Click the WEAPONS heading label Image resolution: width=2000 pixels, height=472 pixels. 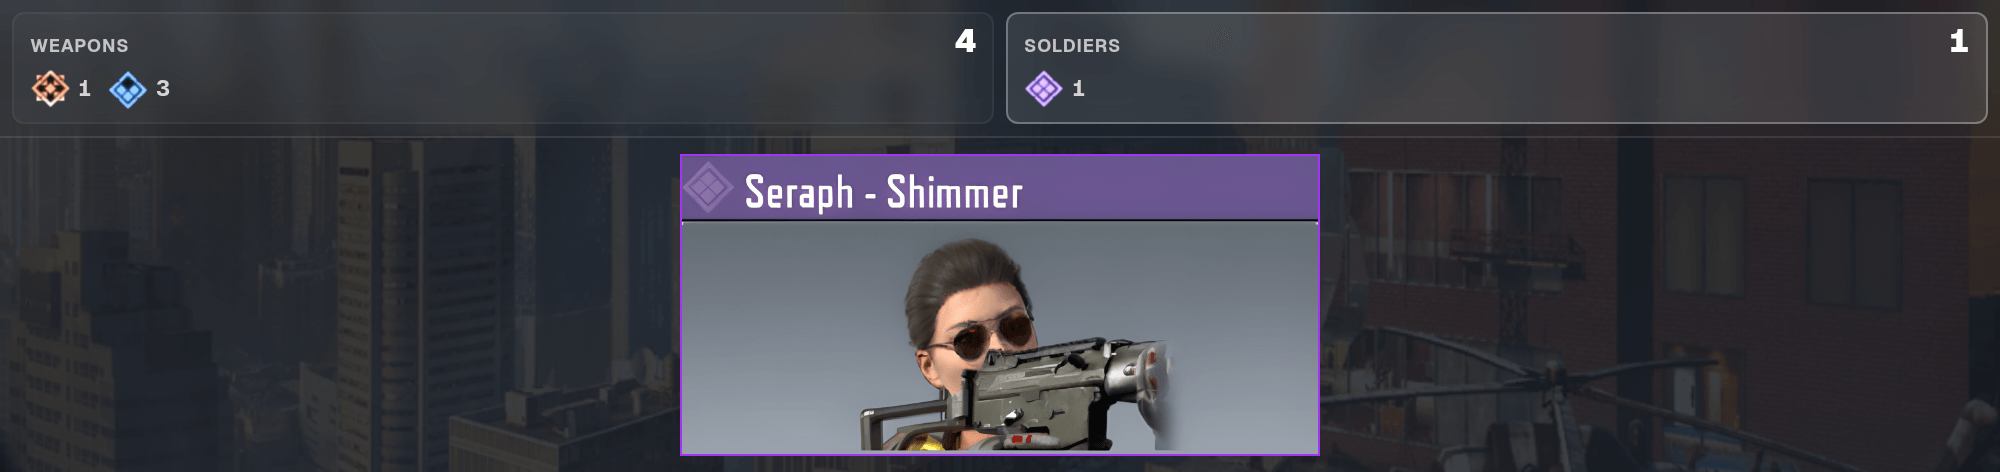(79, 46)
